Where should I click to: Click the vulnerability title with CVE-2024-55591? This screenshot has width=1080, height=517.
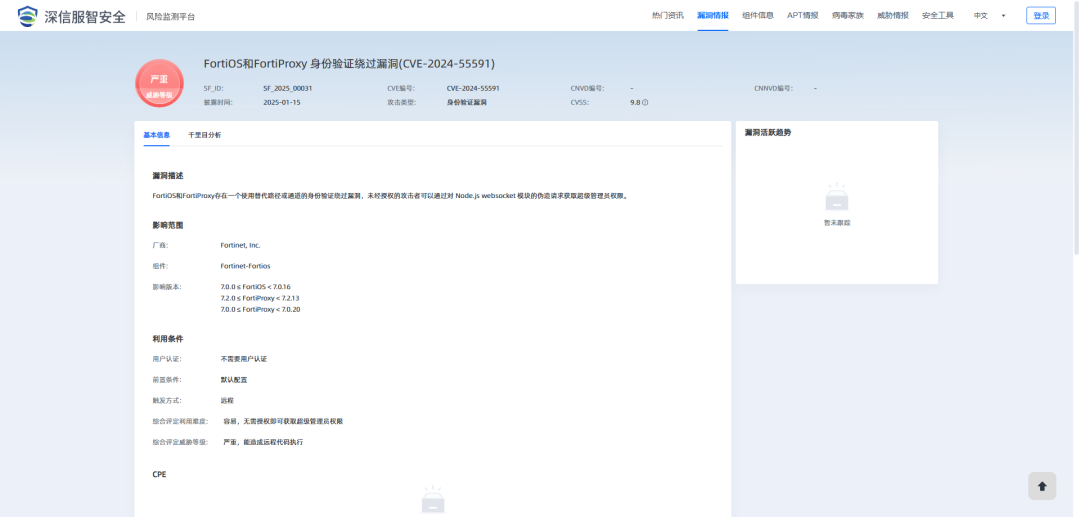349,63
